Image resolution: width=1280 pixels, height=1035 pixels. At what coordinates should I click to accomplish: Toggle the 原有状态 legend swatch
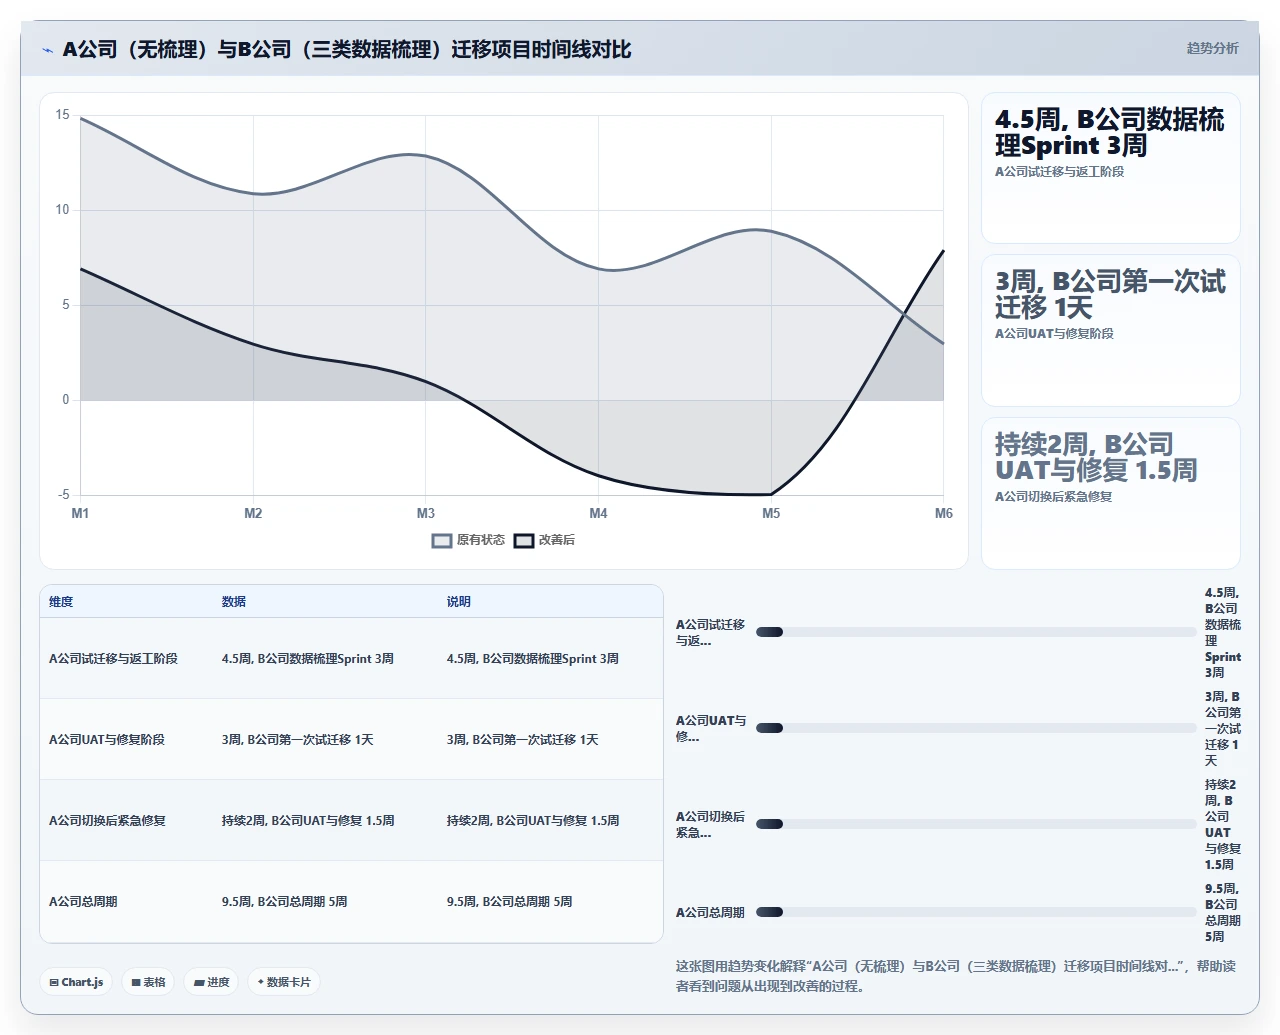tap(442, 541)
